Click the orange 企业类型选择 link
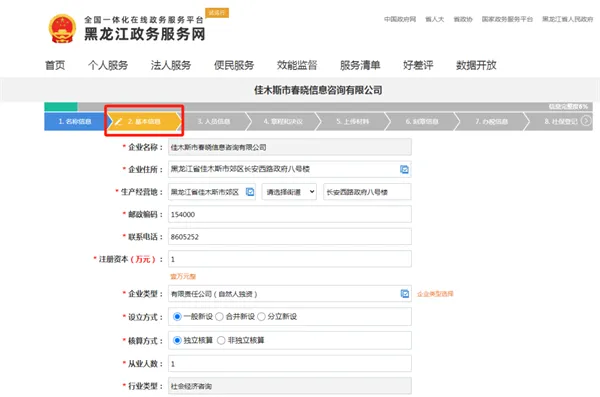This screenshot has height=397, width=600. 435,294
